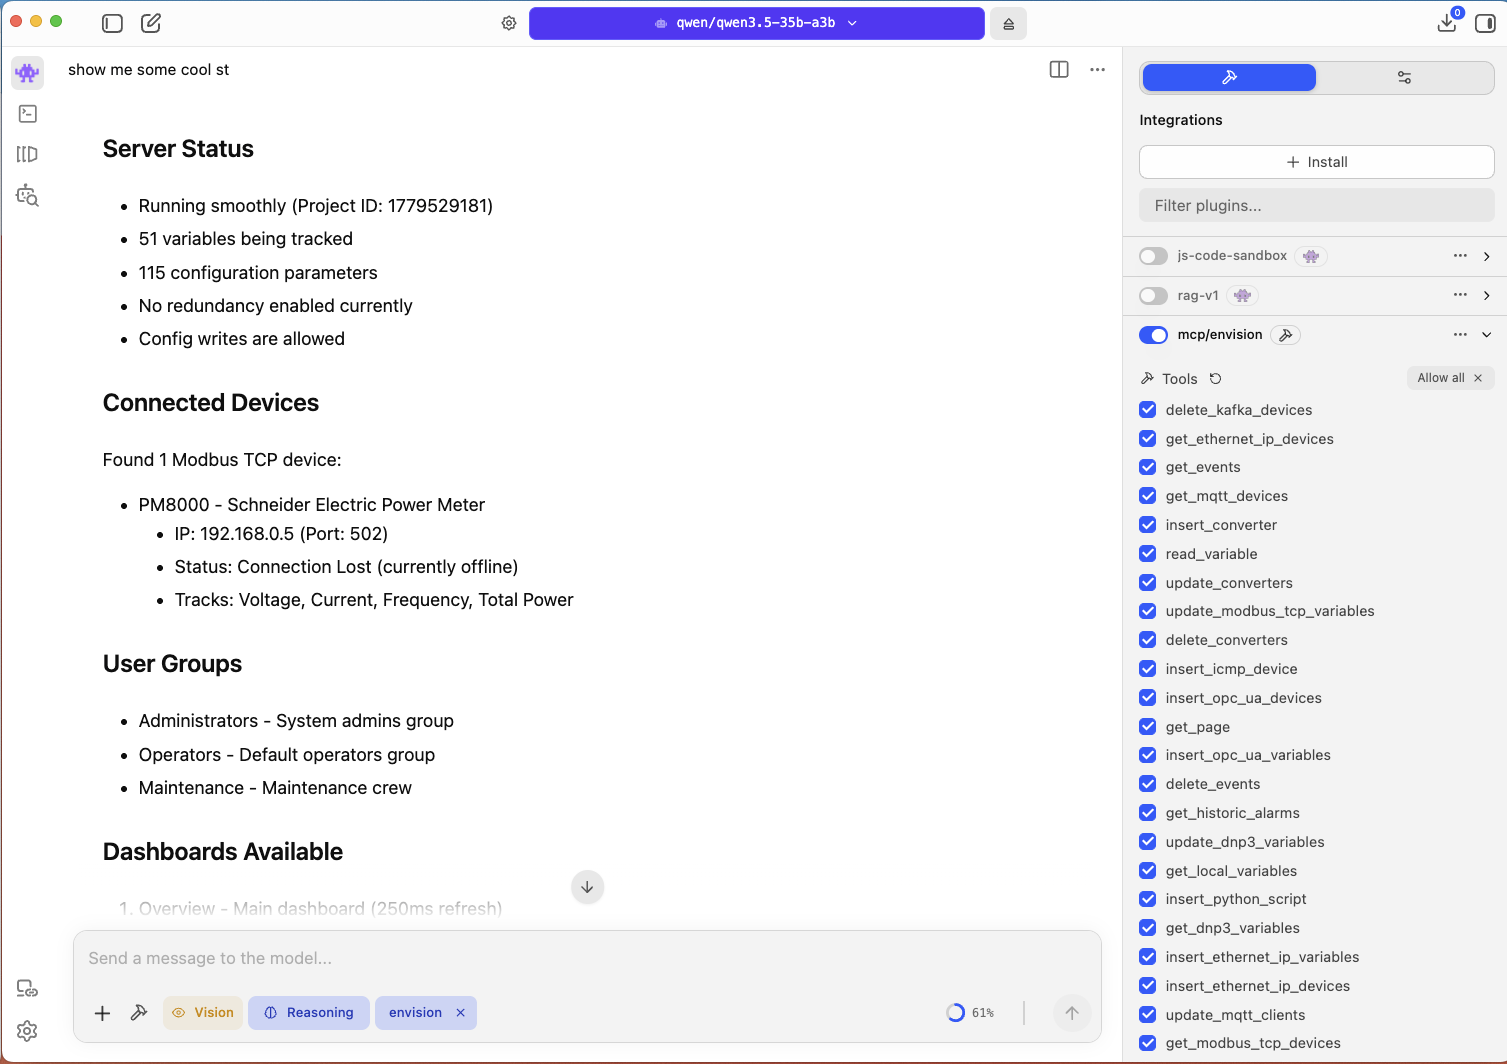Switch to the sliders settings tab
Viewport: 1507px width, 1064px height.
tap(1404, 77)
